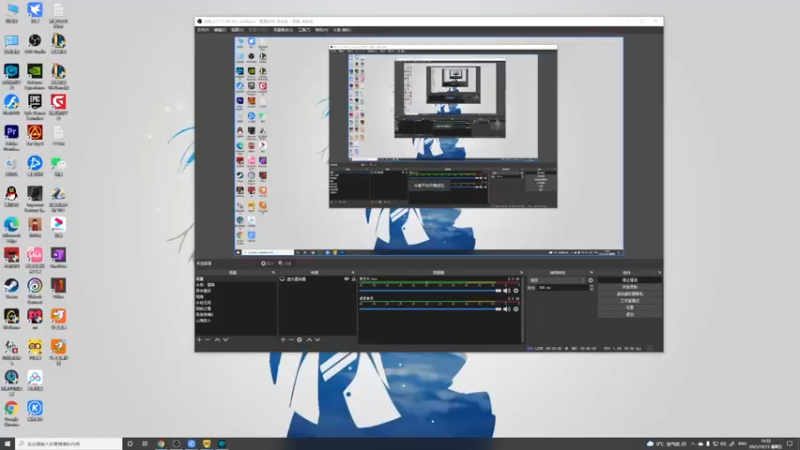Open Google Chrome desktop shortcut
Screen dimensions: 800x450
(x=11, y=408)
